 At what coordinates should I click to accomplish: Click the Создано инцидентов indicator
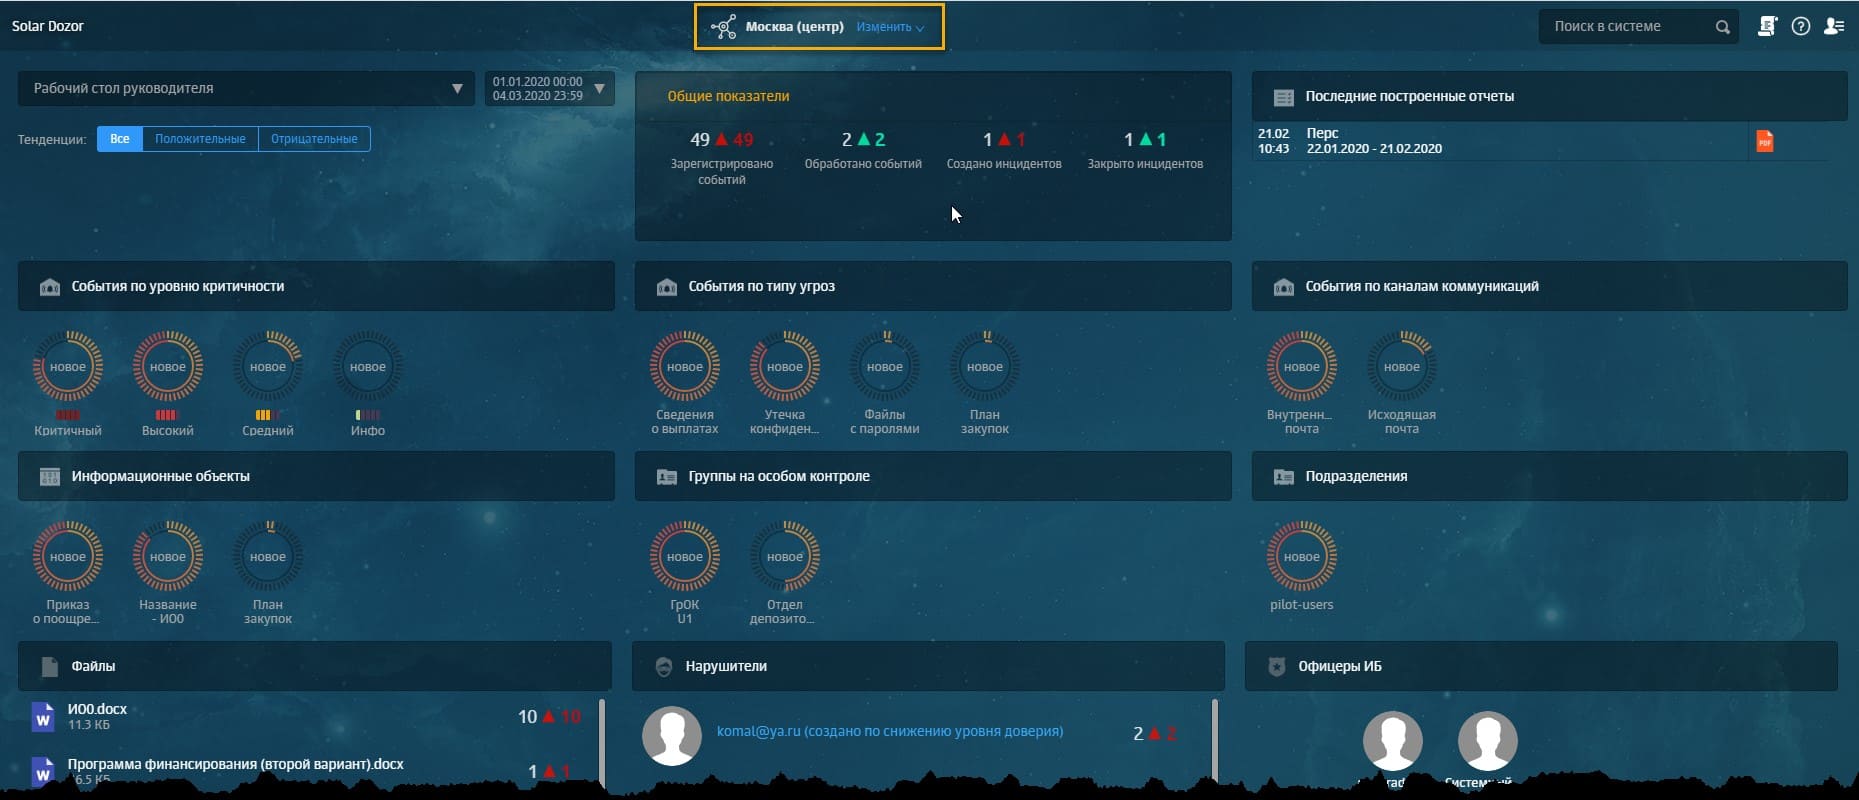coord(1004,151)
